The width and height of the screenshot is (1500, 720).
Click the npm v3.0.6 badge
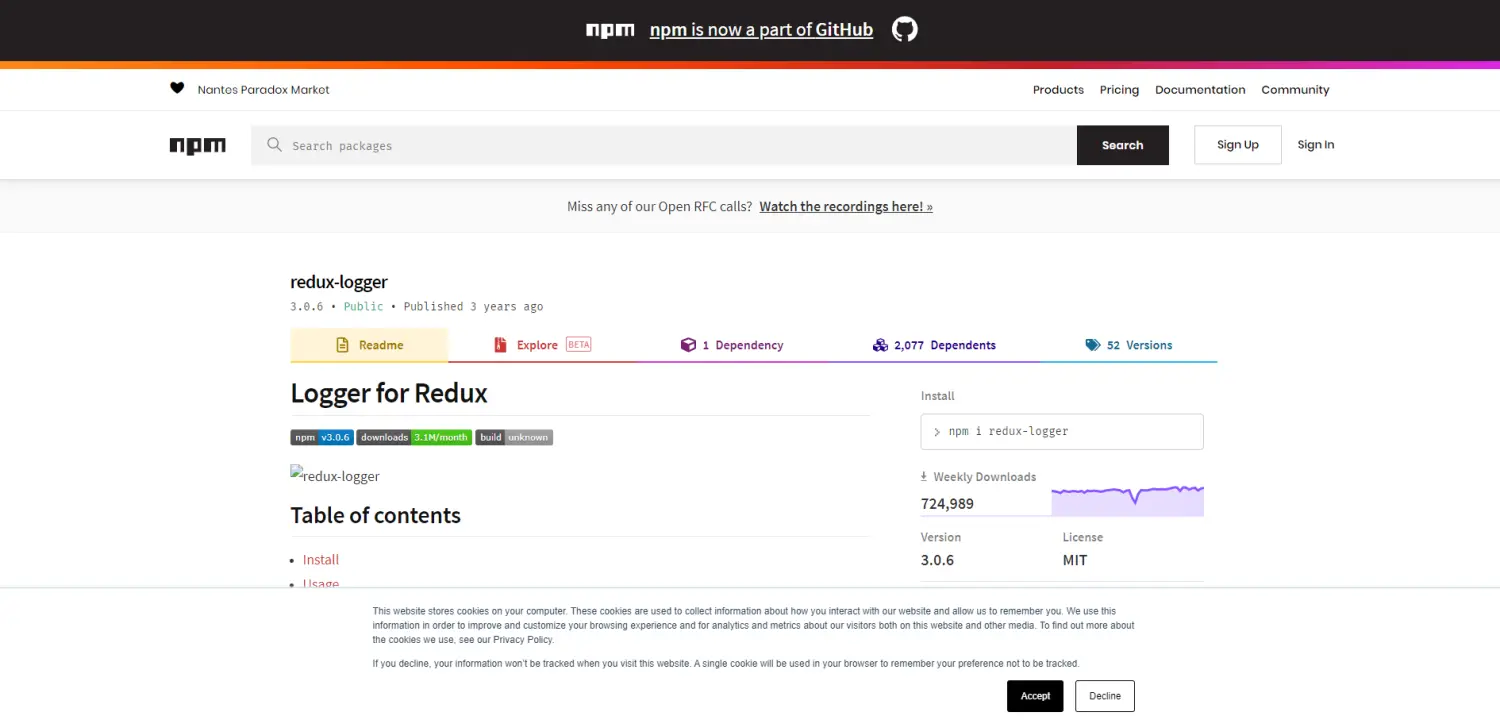pos(322,437)
